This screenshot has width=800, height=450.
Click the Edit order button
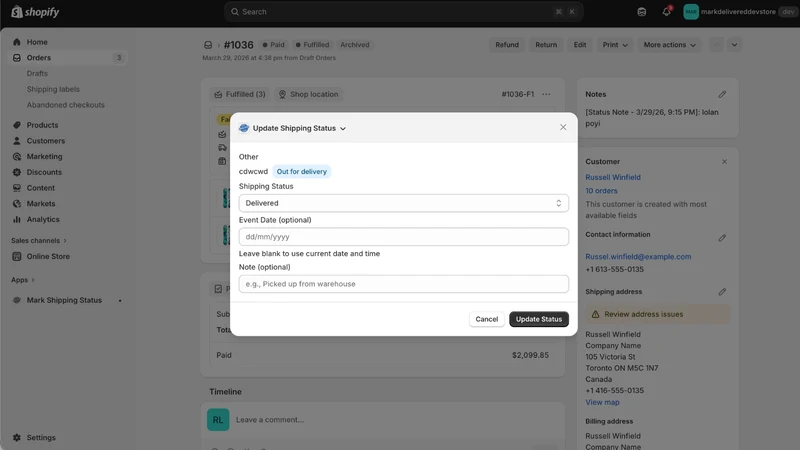pos(580,45)
